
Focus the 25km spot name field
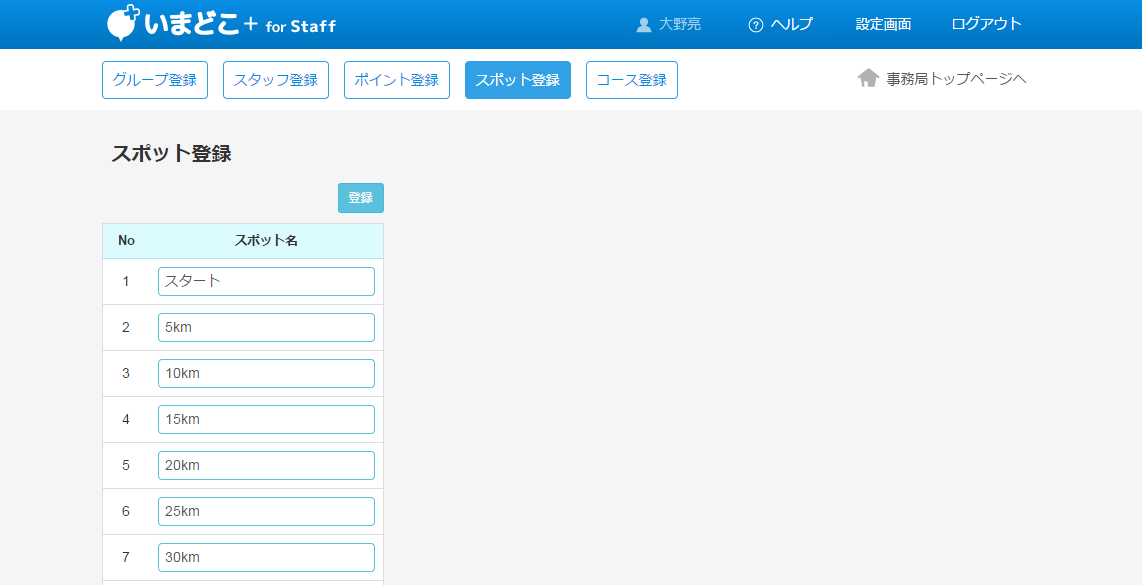pyautogui.click(x=266, y=511)
